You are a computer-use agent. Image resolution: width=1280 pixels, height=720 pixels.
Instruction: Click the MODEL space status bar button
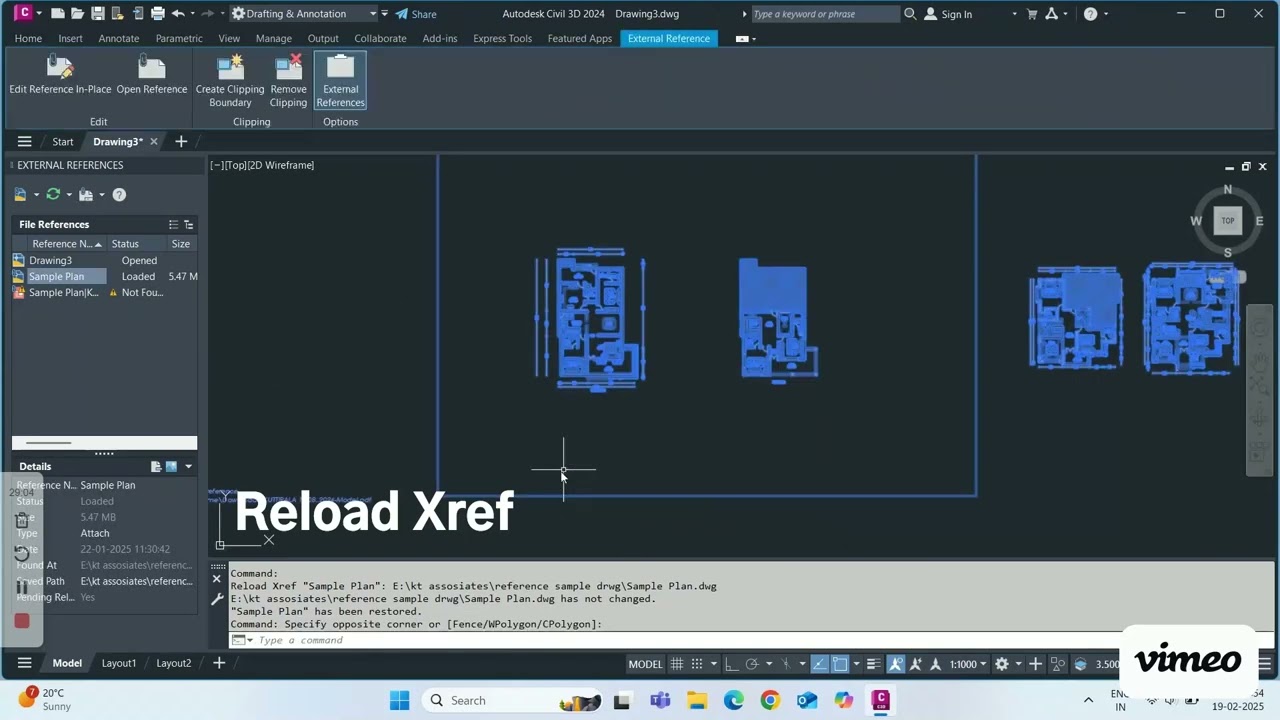pos(645,664)
